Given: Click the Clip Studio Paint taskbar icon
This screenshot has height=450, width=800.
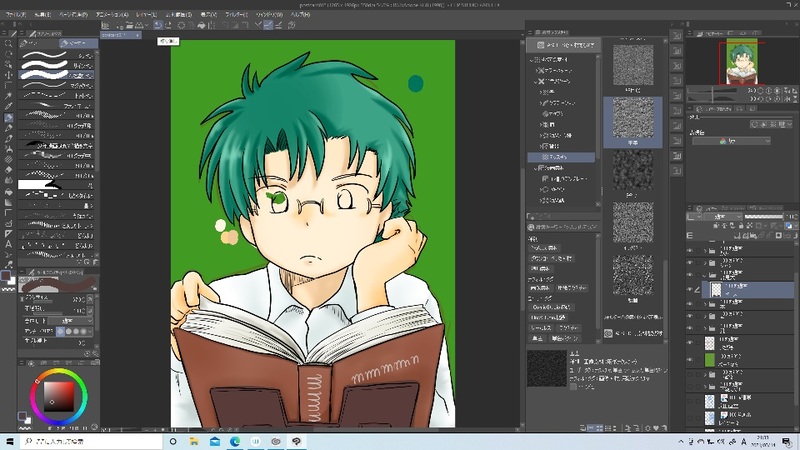Looking at the screenshot, I should 296,441.
